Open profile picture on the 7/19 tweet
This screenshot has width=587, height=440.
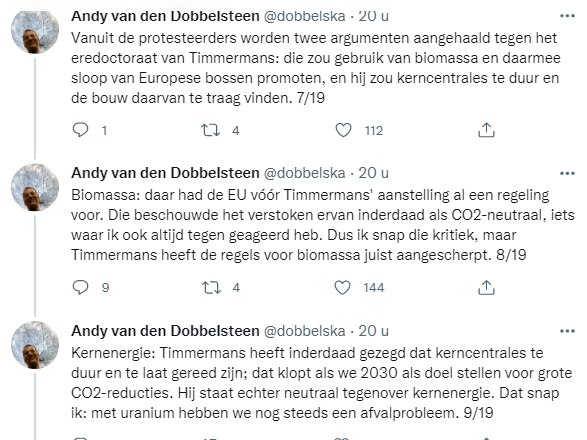pos(35,31)
